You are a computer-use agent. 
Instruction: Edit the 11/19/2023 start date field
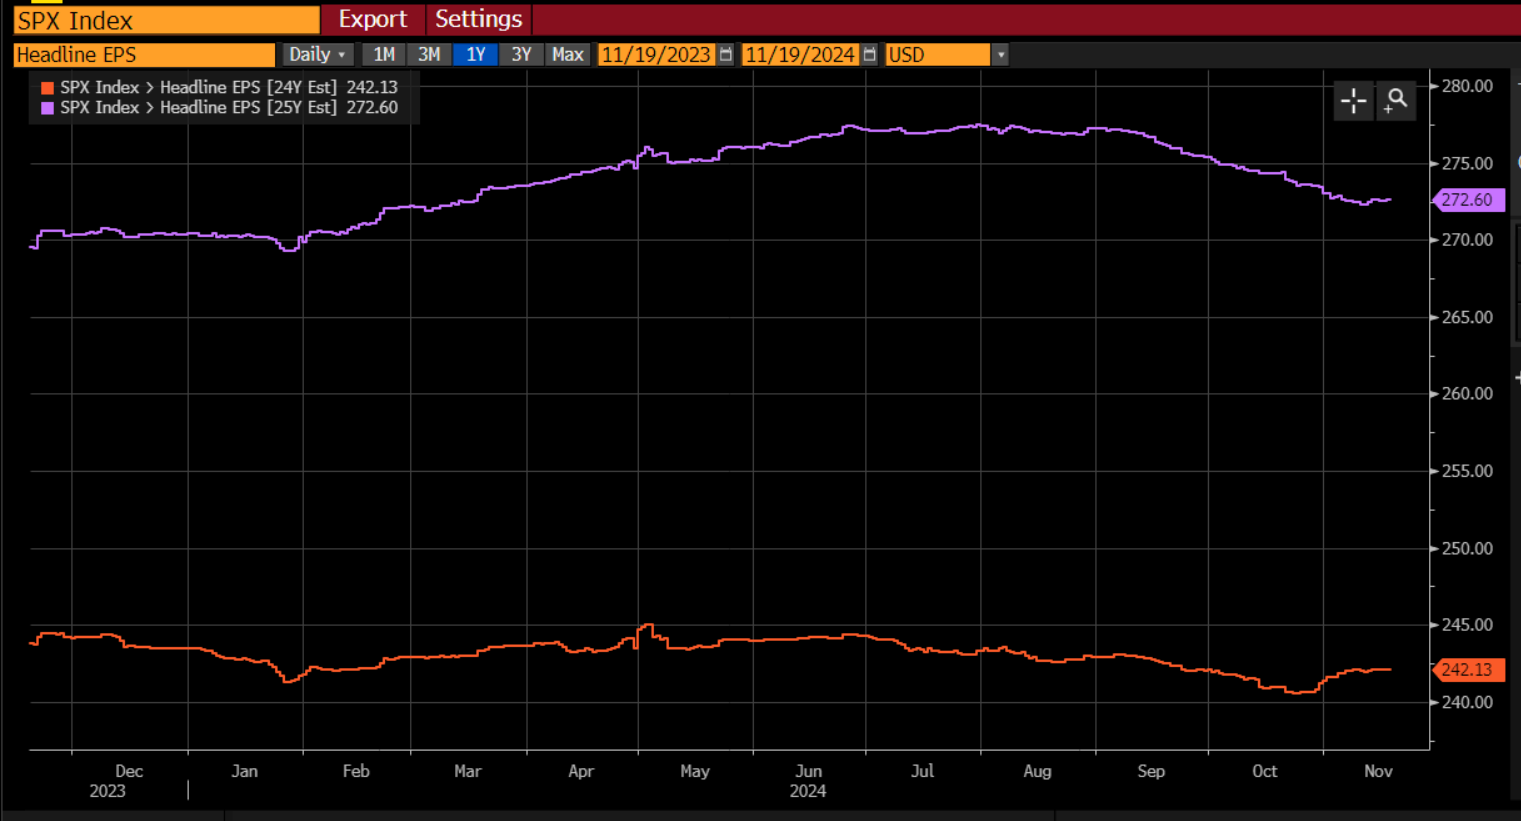(x=656, y=55)
